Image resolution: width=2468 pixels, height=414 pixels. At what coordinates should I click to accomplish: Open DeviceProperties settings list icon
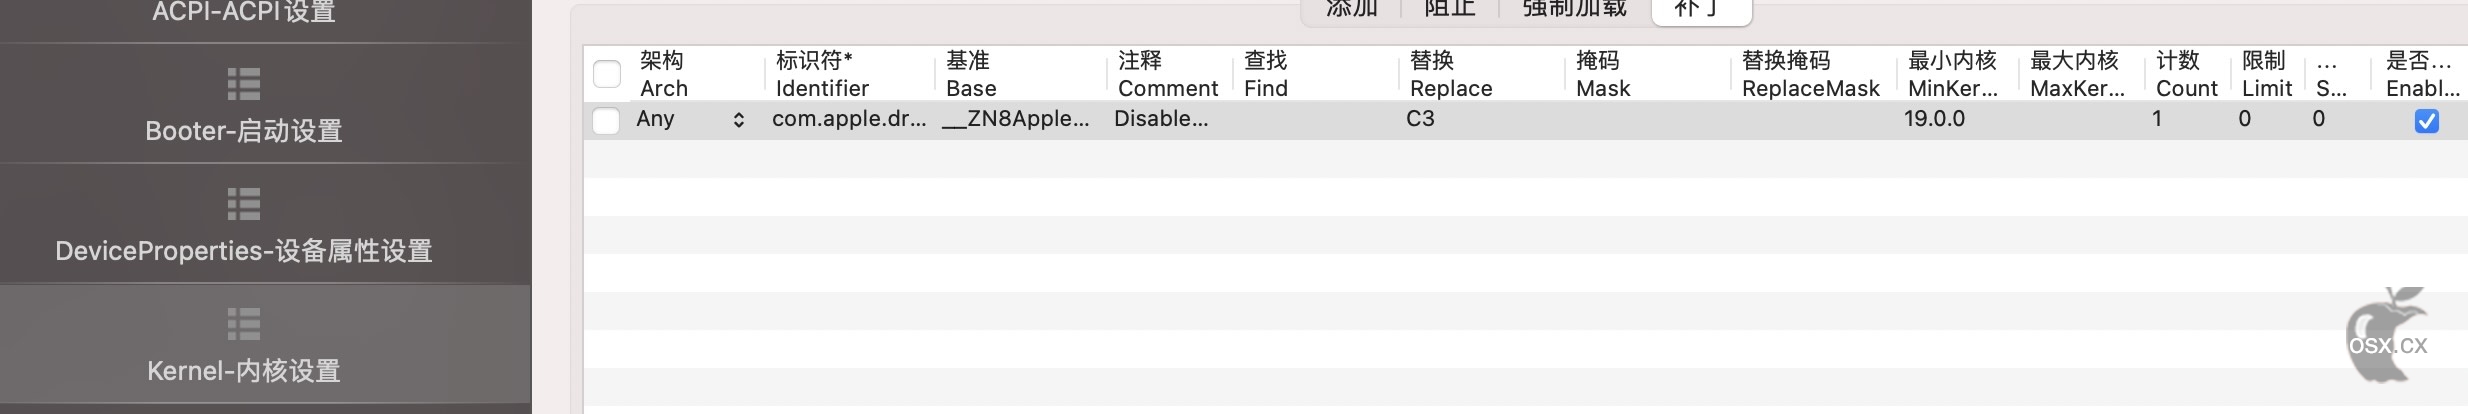tap(244, 205)
